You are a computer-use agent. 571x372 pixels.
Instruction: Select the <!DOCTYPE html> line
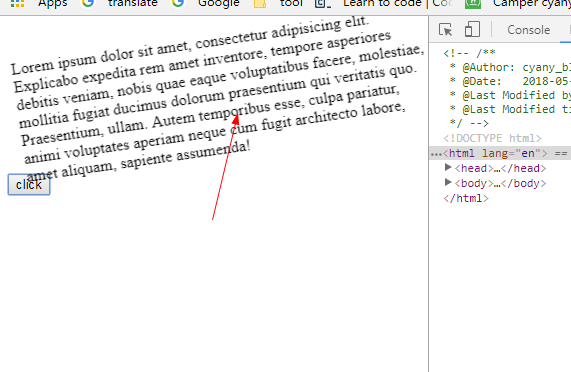coord(492,138)
